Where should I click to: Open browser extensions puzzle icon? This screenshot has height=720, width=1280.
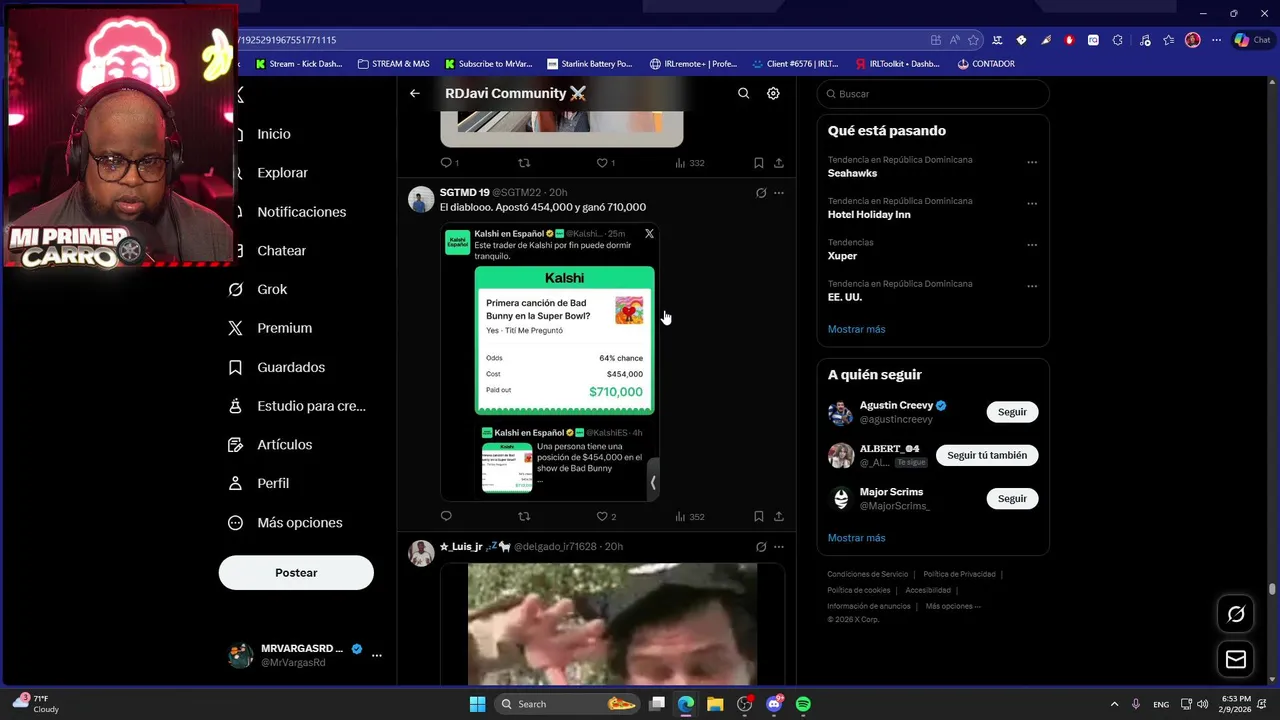click(1117, 40)
